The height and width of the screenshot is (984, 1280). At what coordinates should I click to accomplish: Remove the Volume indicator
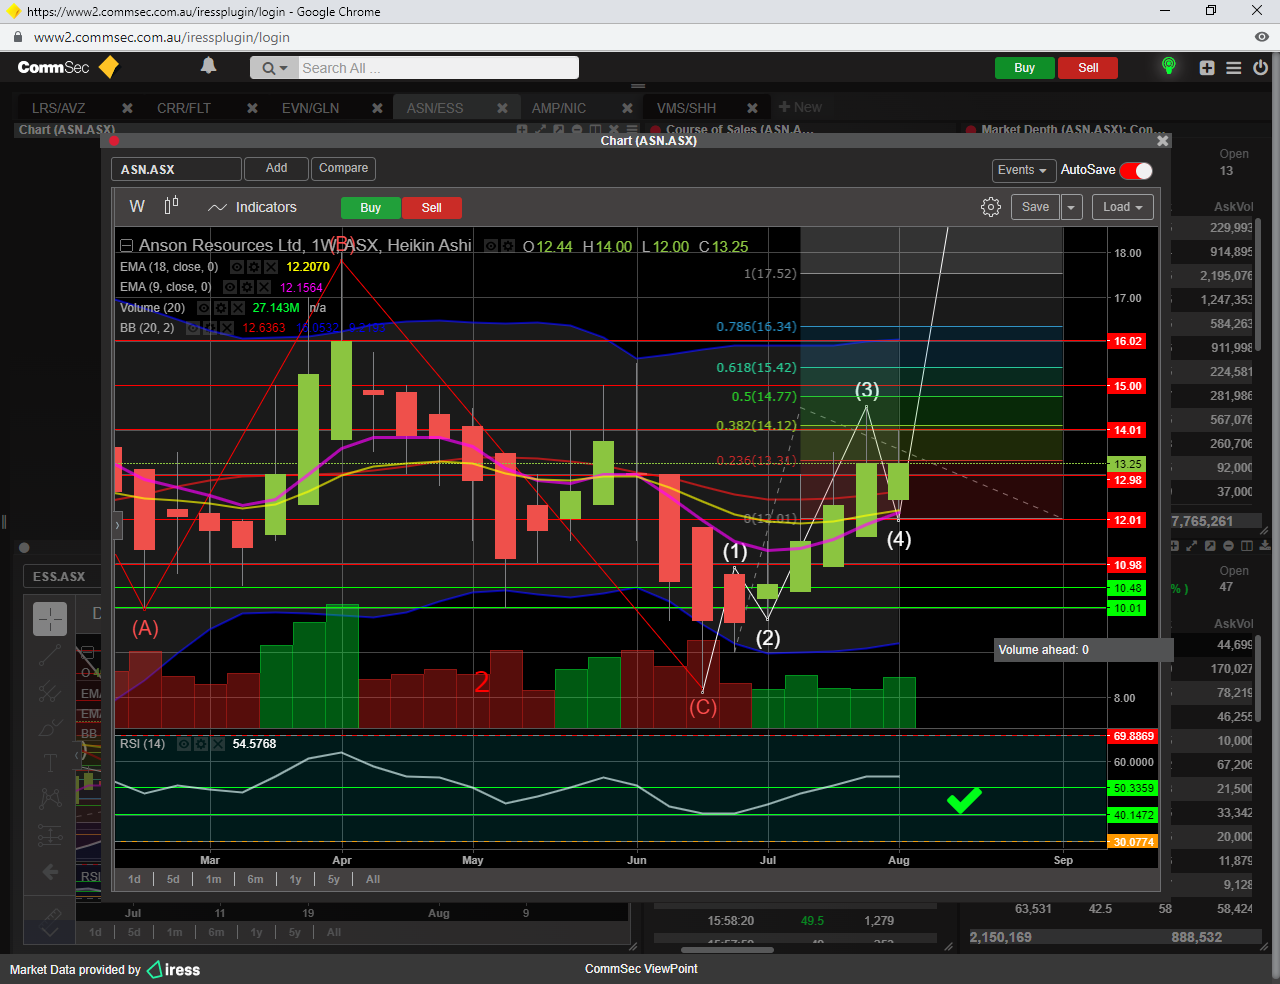click(x=236, y=308)
